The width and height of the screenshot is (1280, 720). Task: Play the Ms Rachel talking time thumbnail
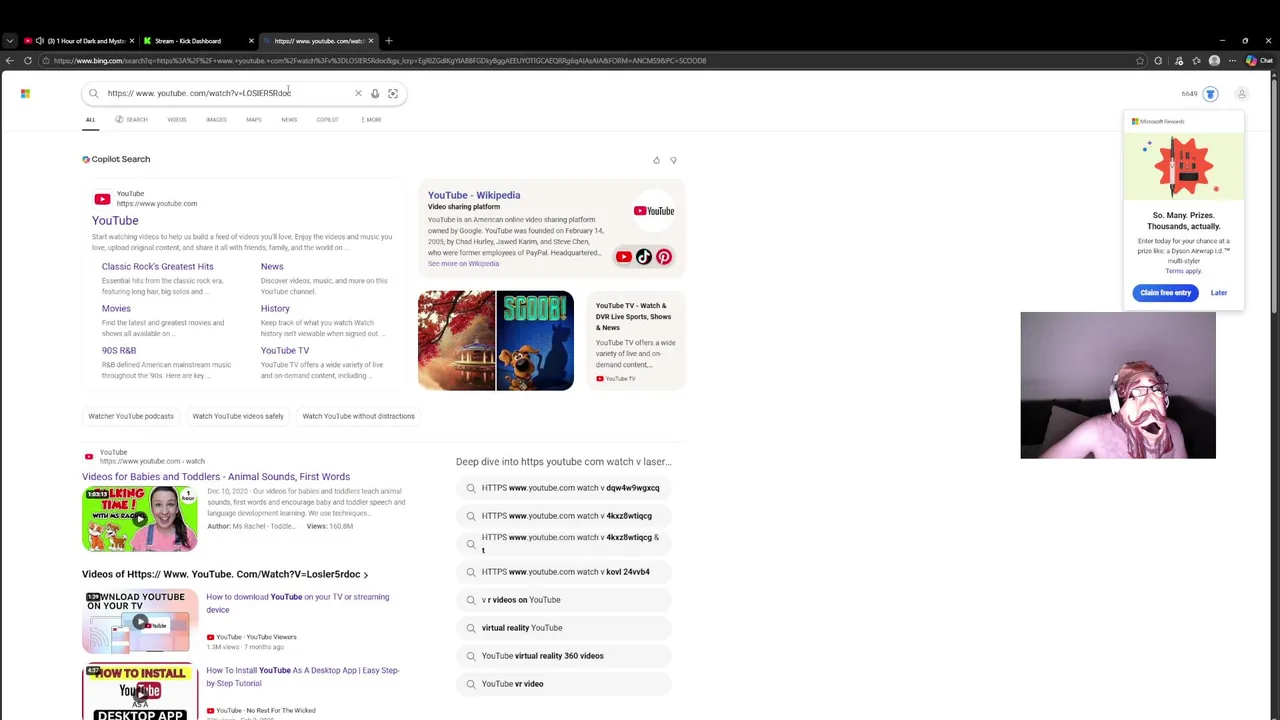tap(140, 519)
